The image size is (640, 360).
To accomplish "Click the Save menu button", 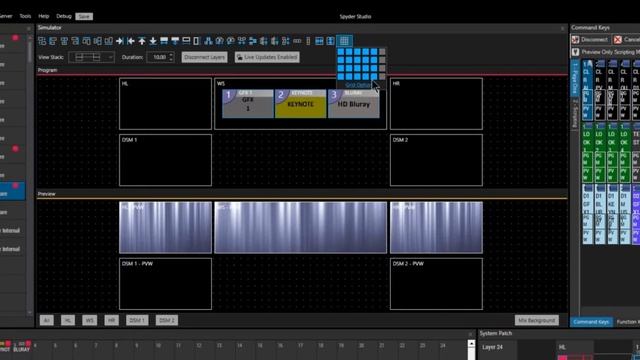I will click(84, 16).
